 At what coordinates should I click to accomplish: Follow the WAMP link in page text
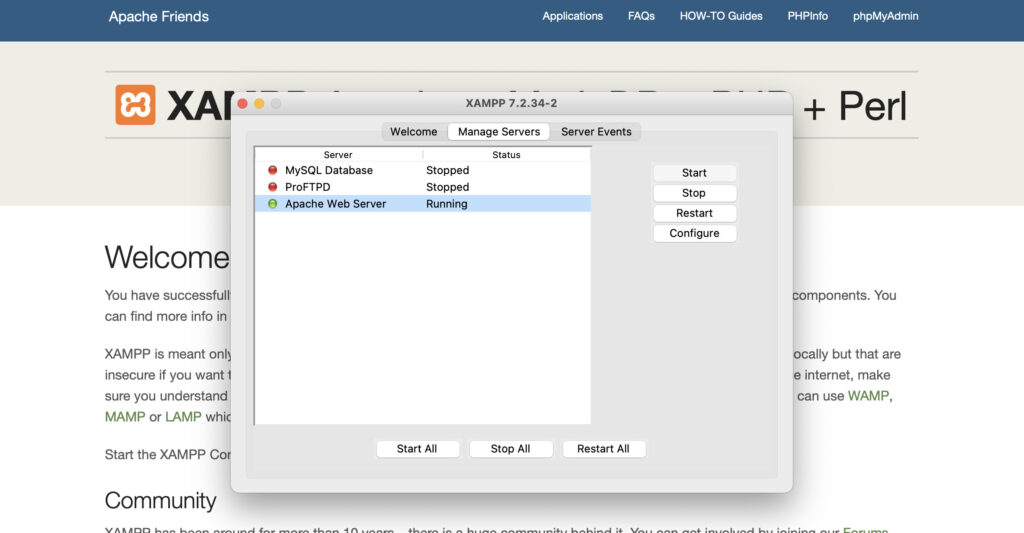click(x=869, y=396)
